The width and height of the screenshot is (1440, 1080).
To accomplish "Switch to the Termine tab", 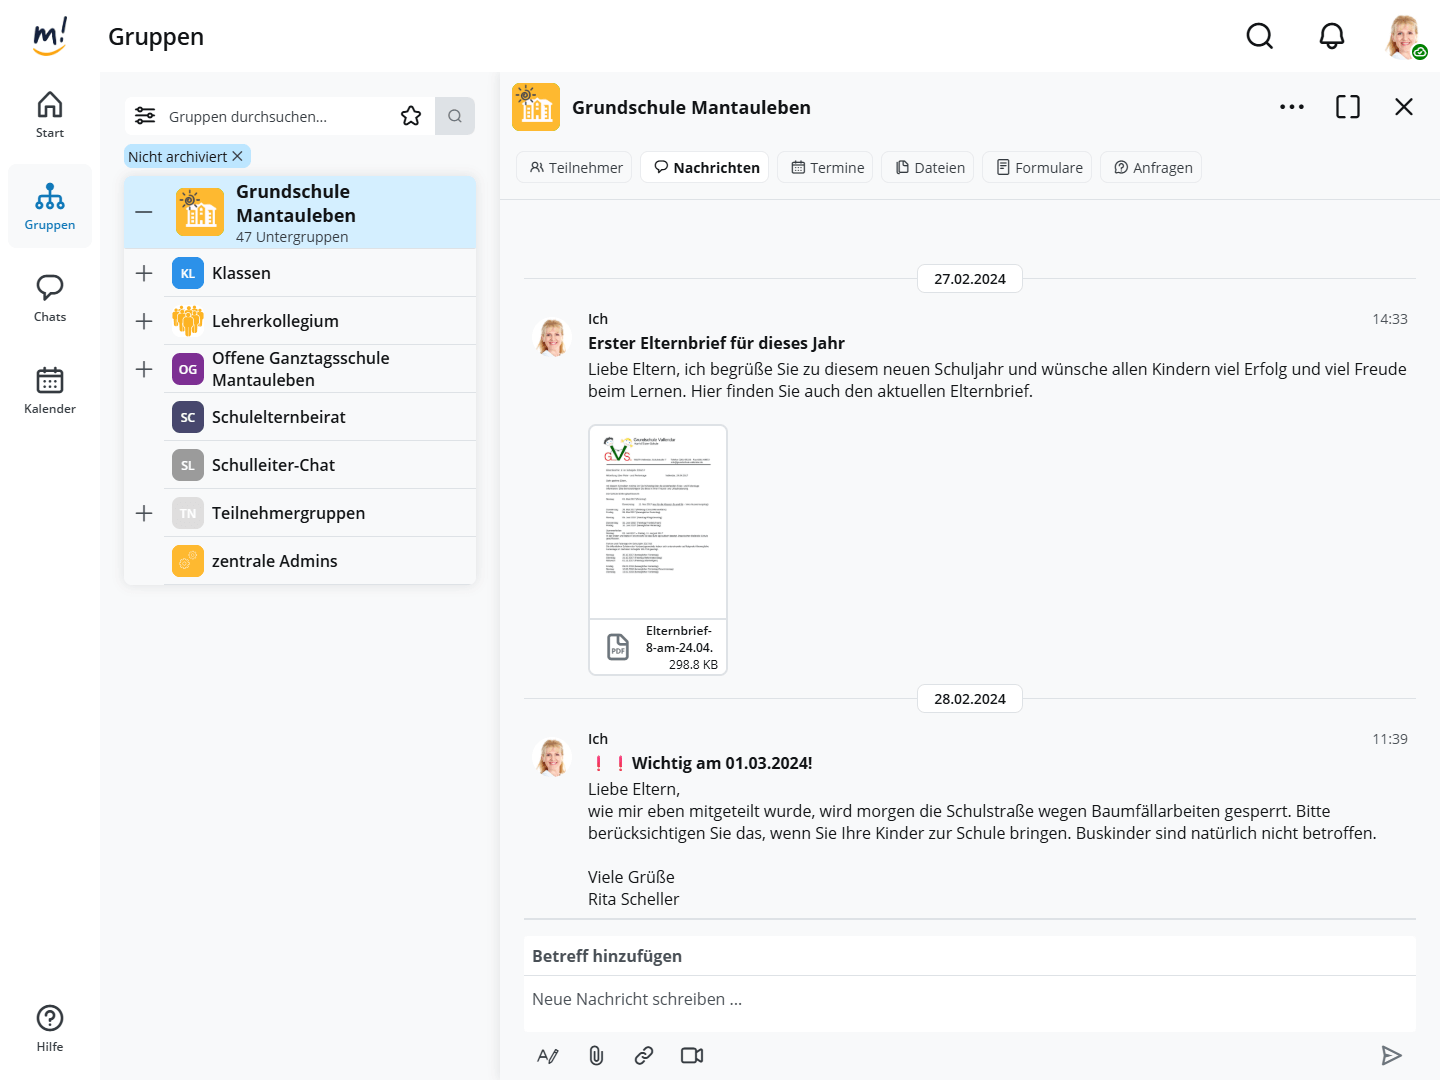I will [826, 167].
